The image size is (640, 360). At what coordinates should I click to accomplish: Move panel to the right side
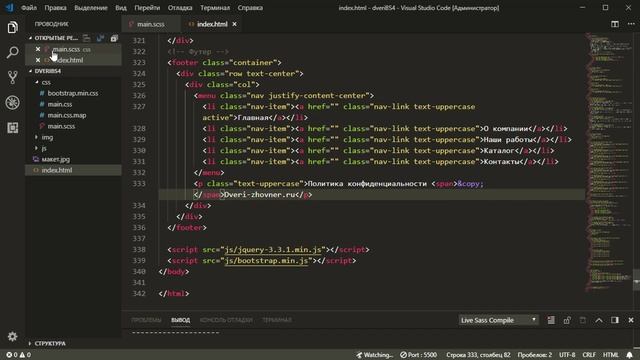pyautogui.click(x=615, y=320)
